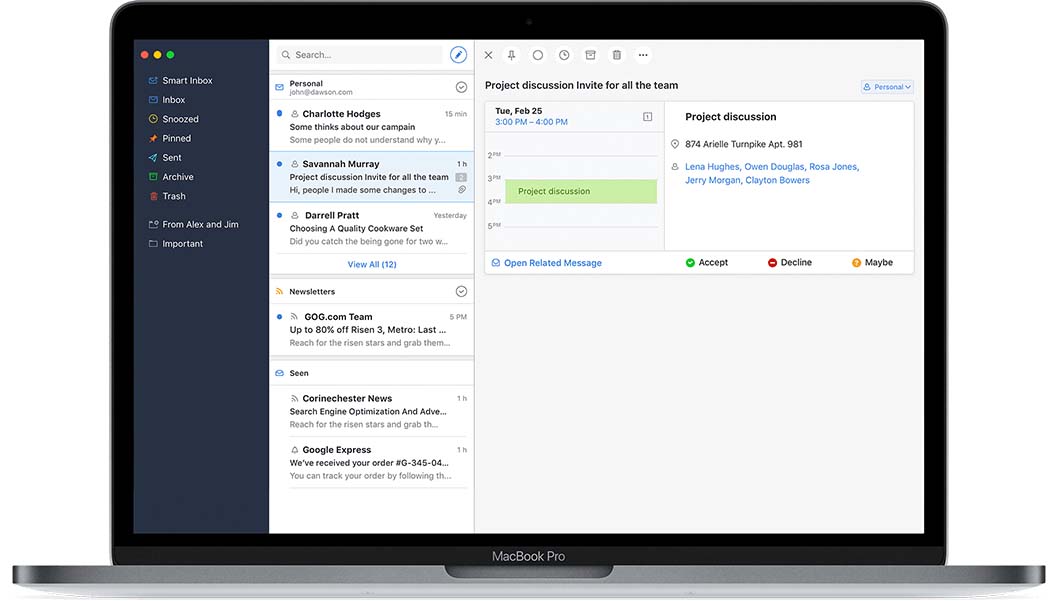Open the Personal tag dropdown
The height and width of the screenshot is (601, 1058).
point(887,86)
